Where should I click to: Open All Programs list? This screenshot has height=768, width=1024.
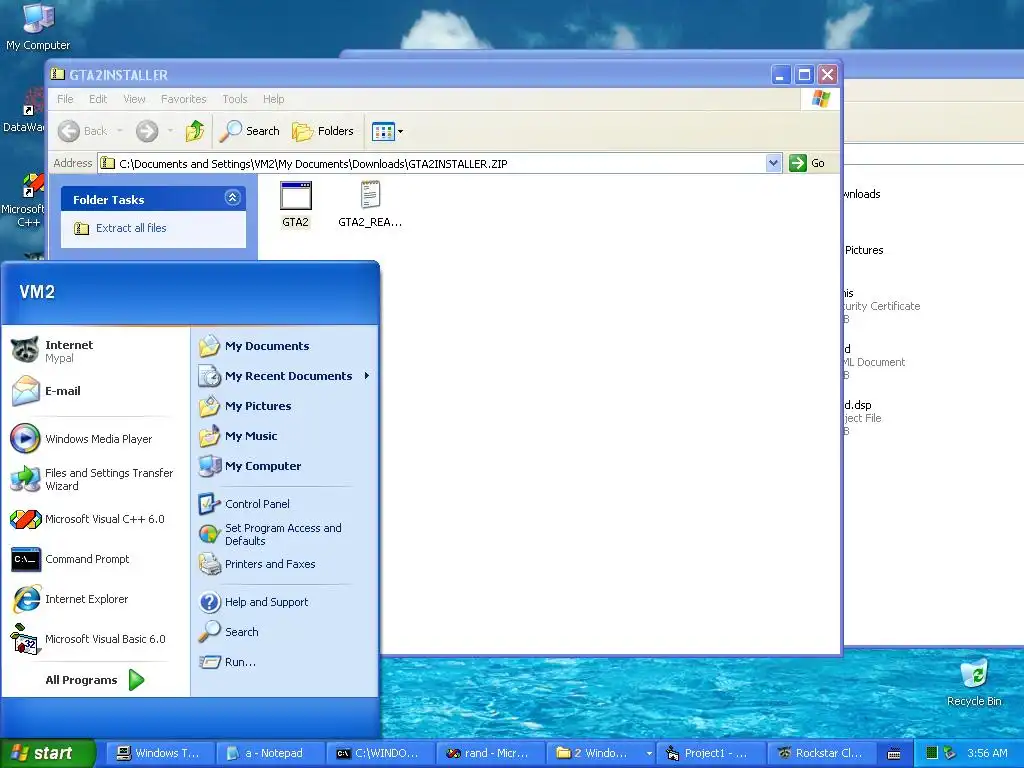point(95,680)
